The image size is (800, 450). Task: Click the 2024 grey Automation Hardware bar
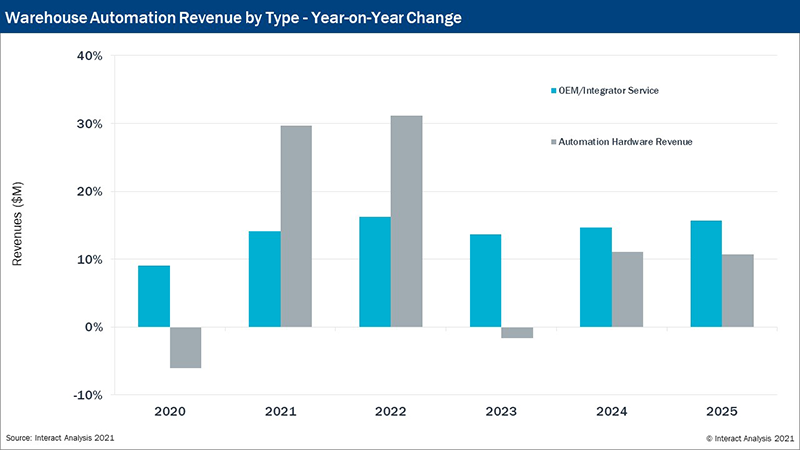[x=627, y=289]
